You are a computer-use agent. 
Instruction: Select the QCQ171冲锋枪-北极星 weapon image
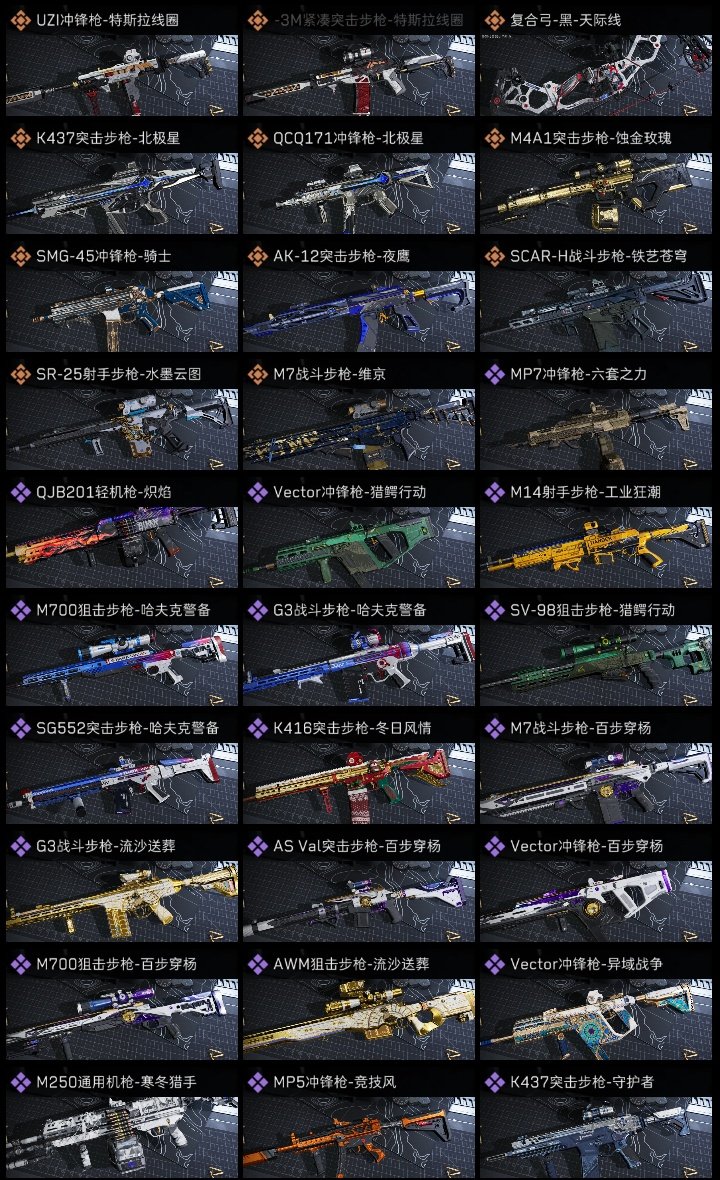(359, 193)
